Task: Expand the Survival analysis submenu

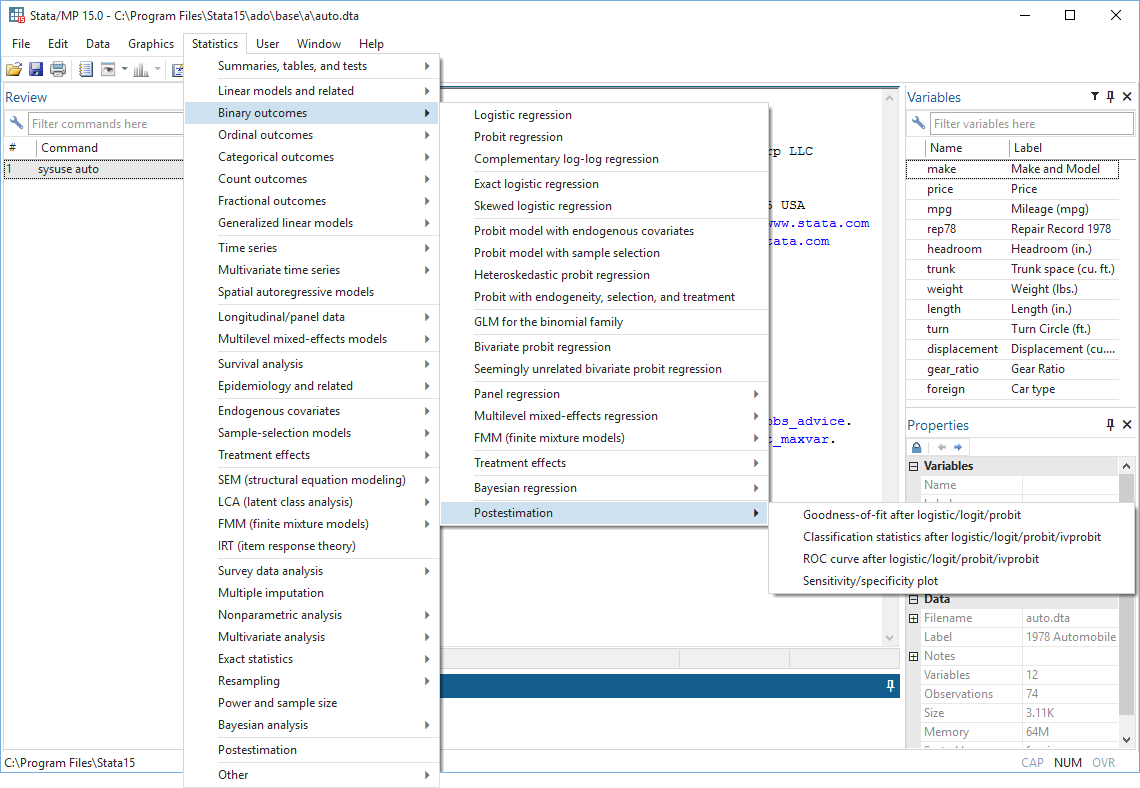Action: click(312, 363)
